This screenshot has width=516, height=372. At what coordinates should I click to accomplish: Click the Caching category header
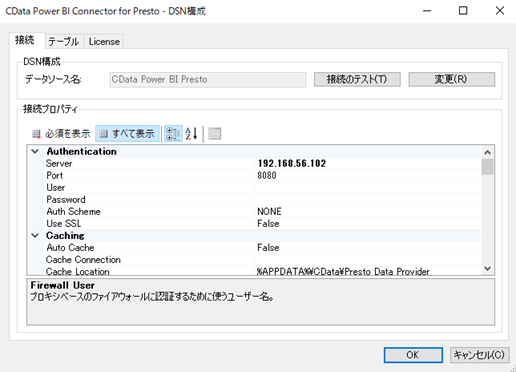click(65, 236)
